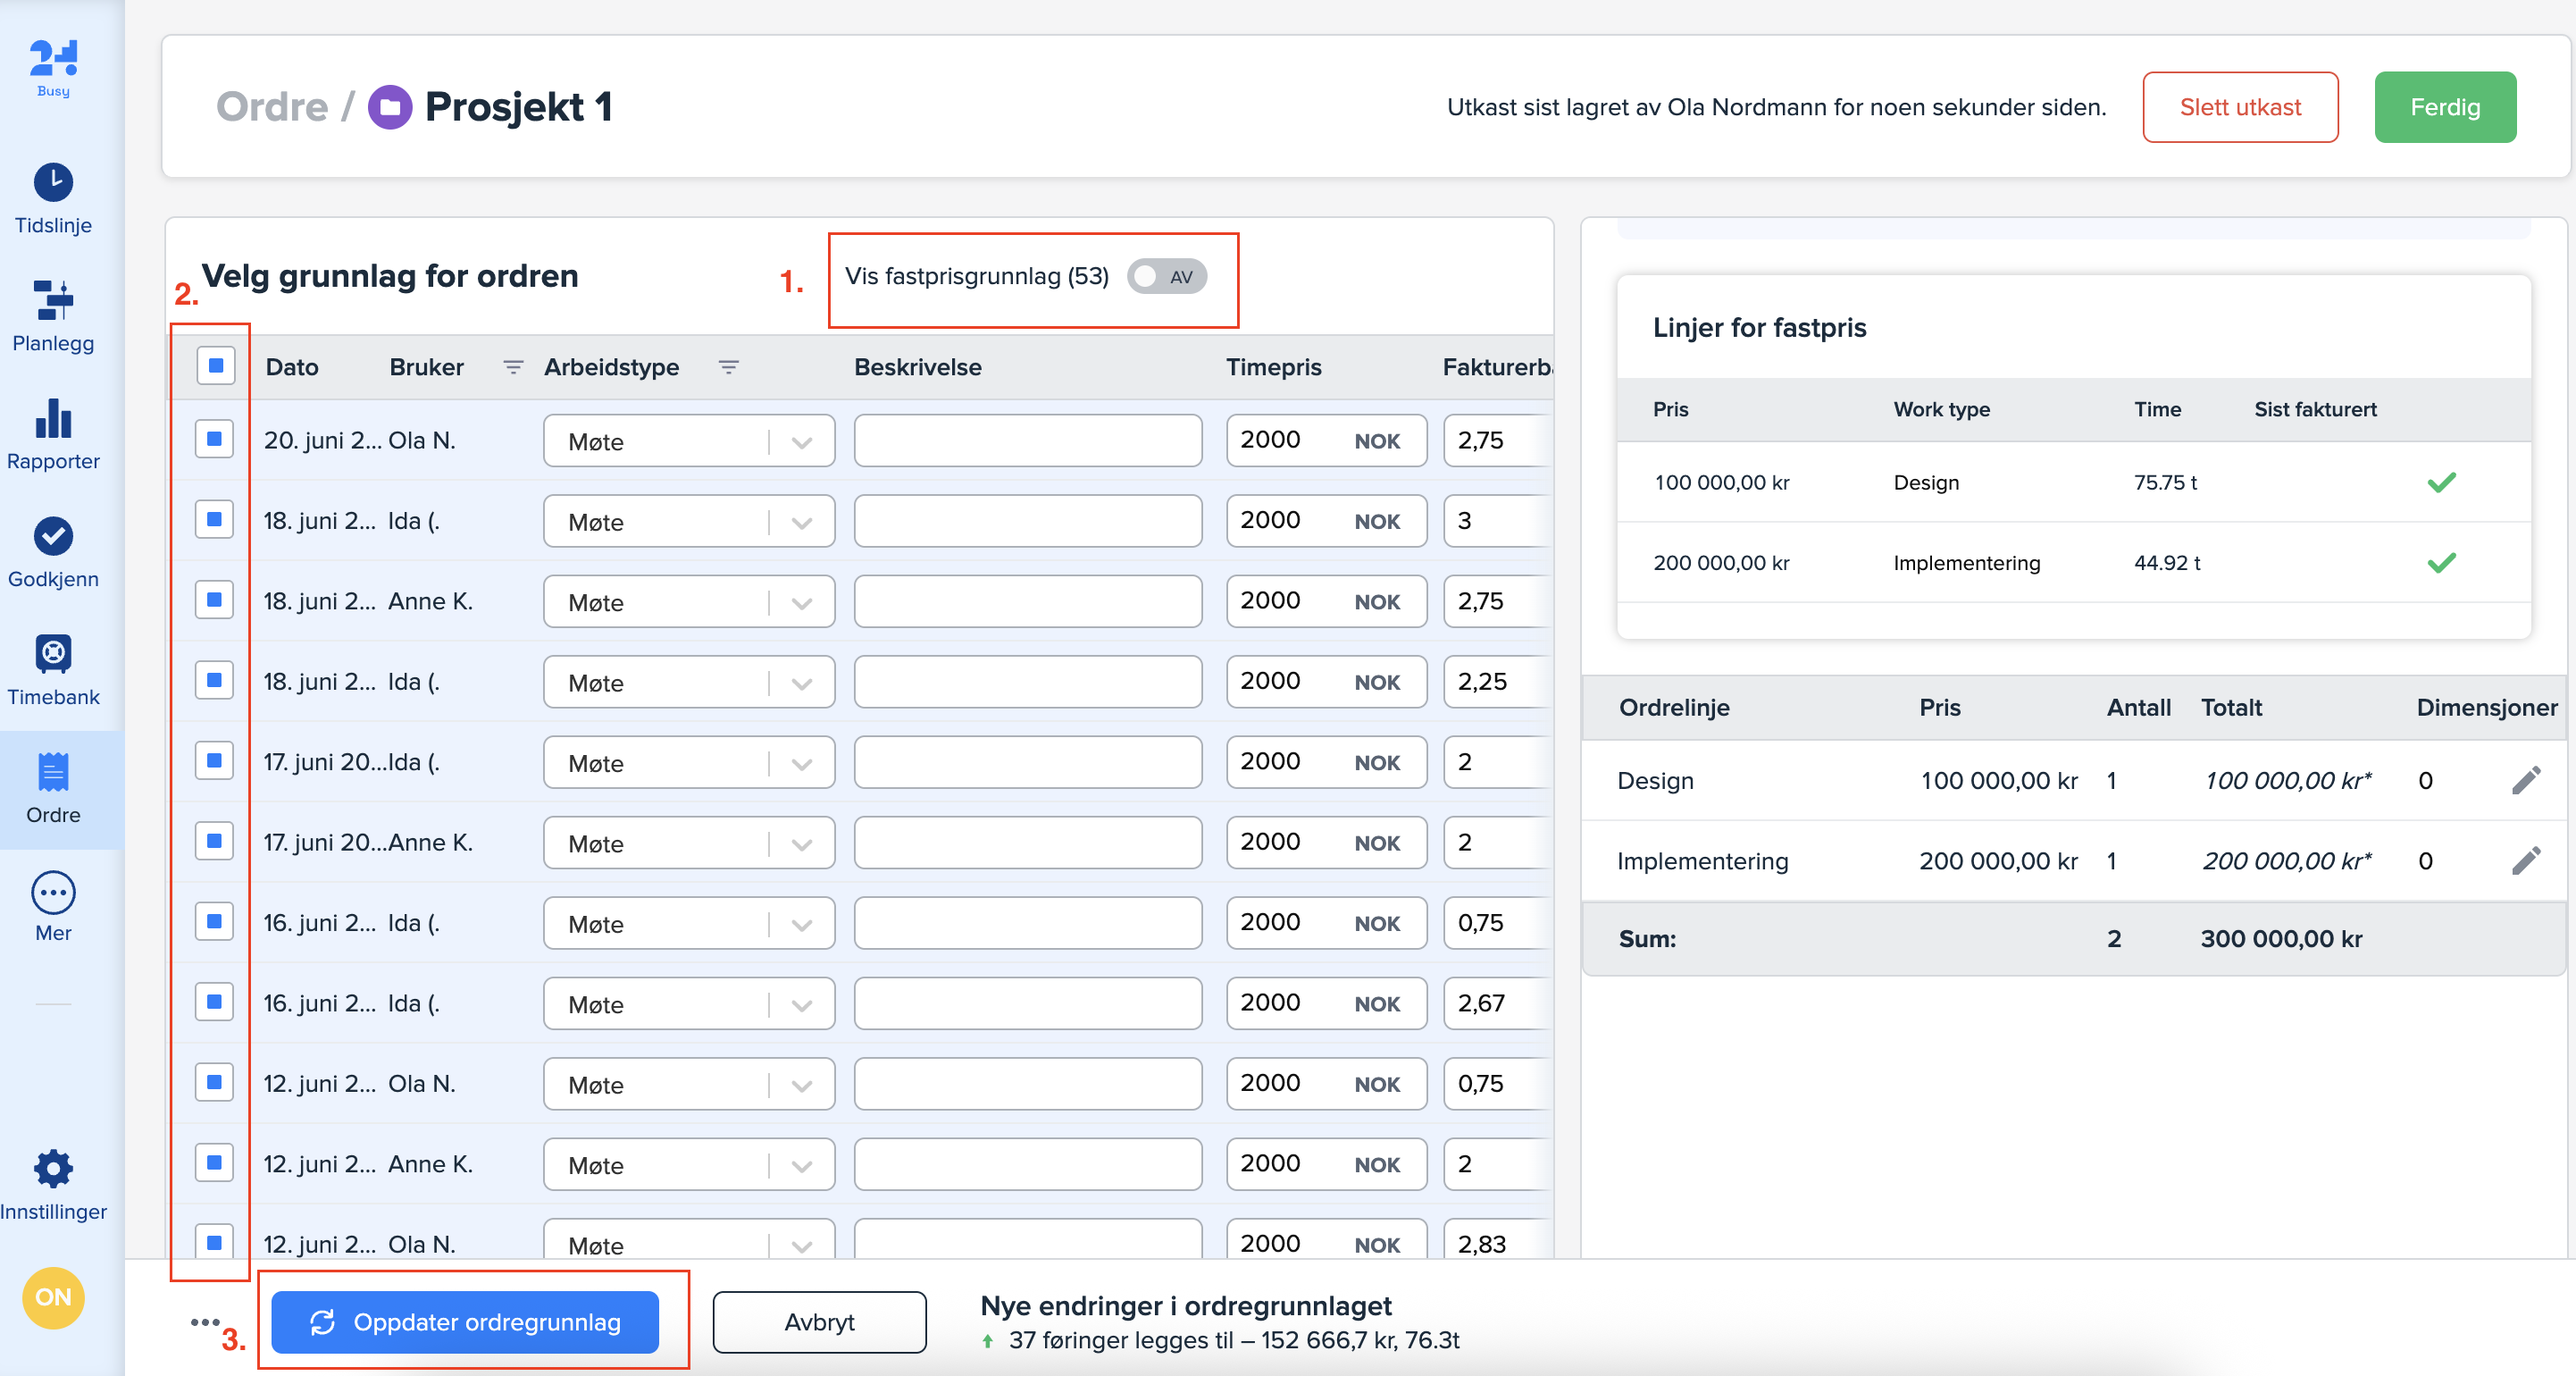Uncheck the 20. juni Ola N. row checkbox
2576x1376 pixels.
214,439
